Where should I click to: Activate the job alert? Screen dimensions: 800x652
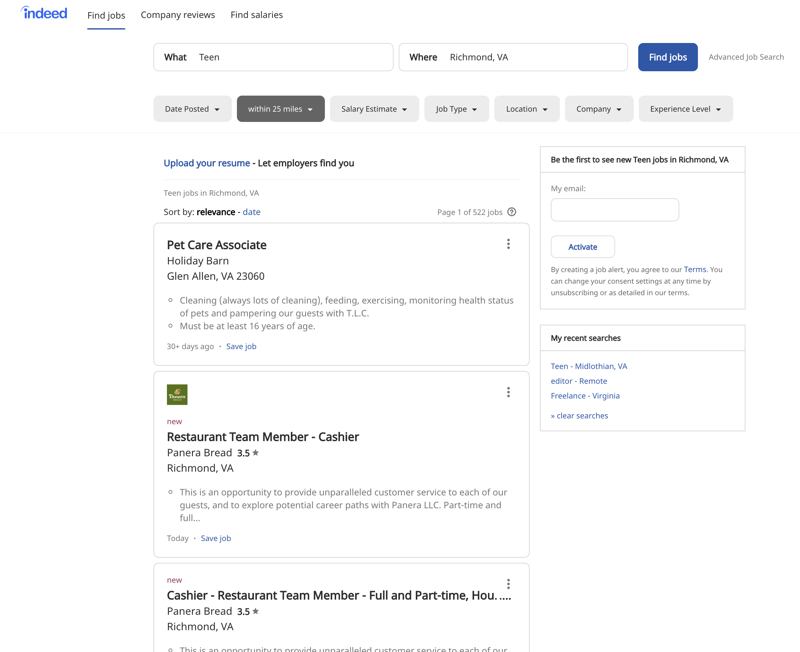point(583,247)
